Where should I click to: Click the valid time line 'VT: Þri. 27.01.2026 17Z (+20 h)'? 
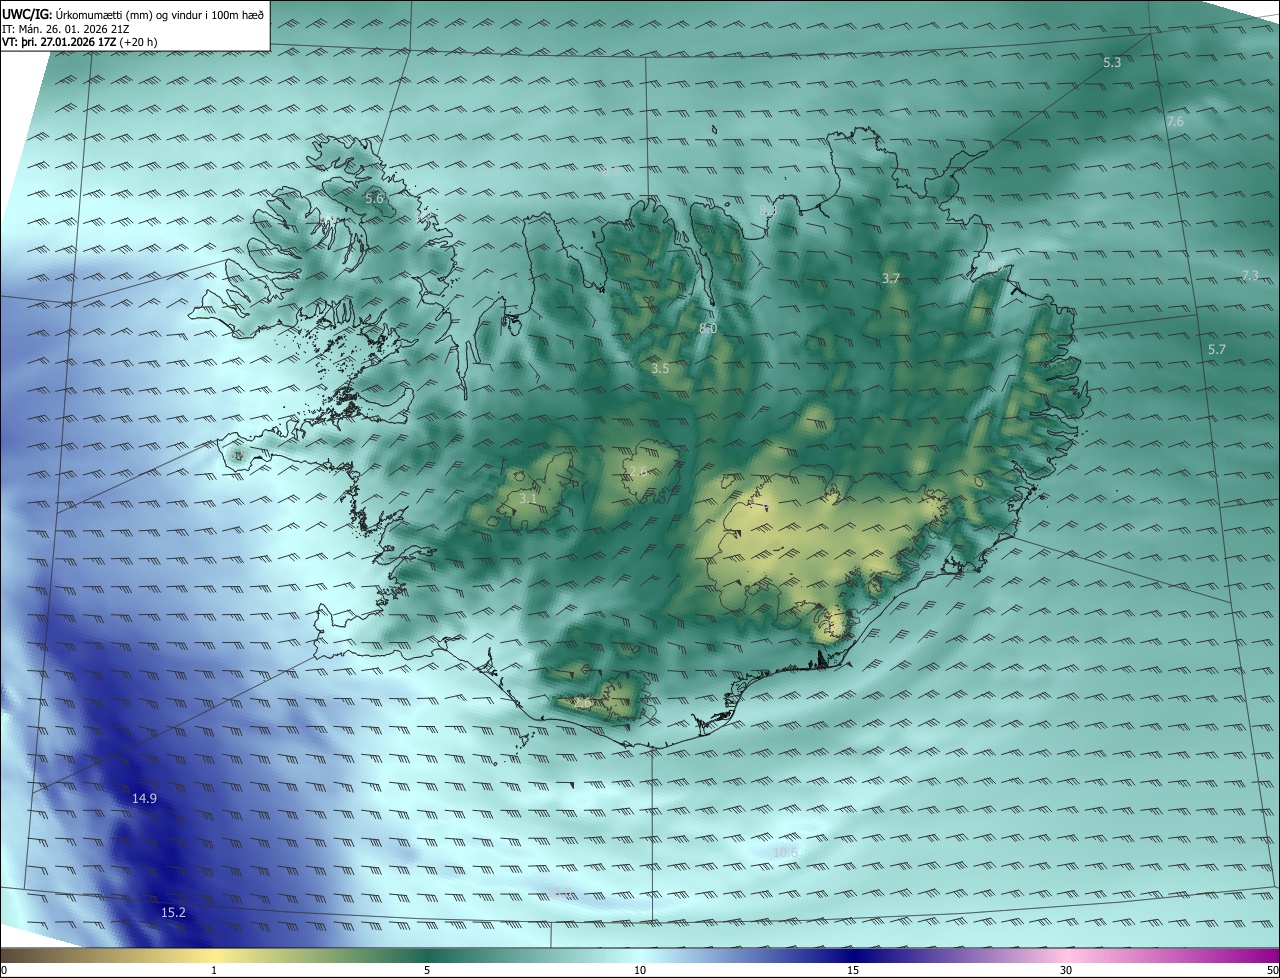[80, 42]
